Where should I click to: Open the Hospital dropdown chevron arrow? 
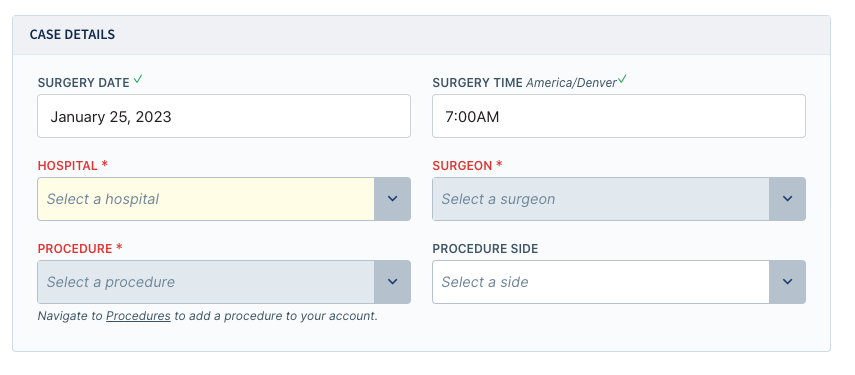(392, 199)
